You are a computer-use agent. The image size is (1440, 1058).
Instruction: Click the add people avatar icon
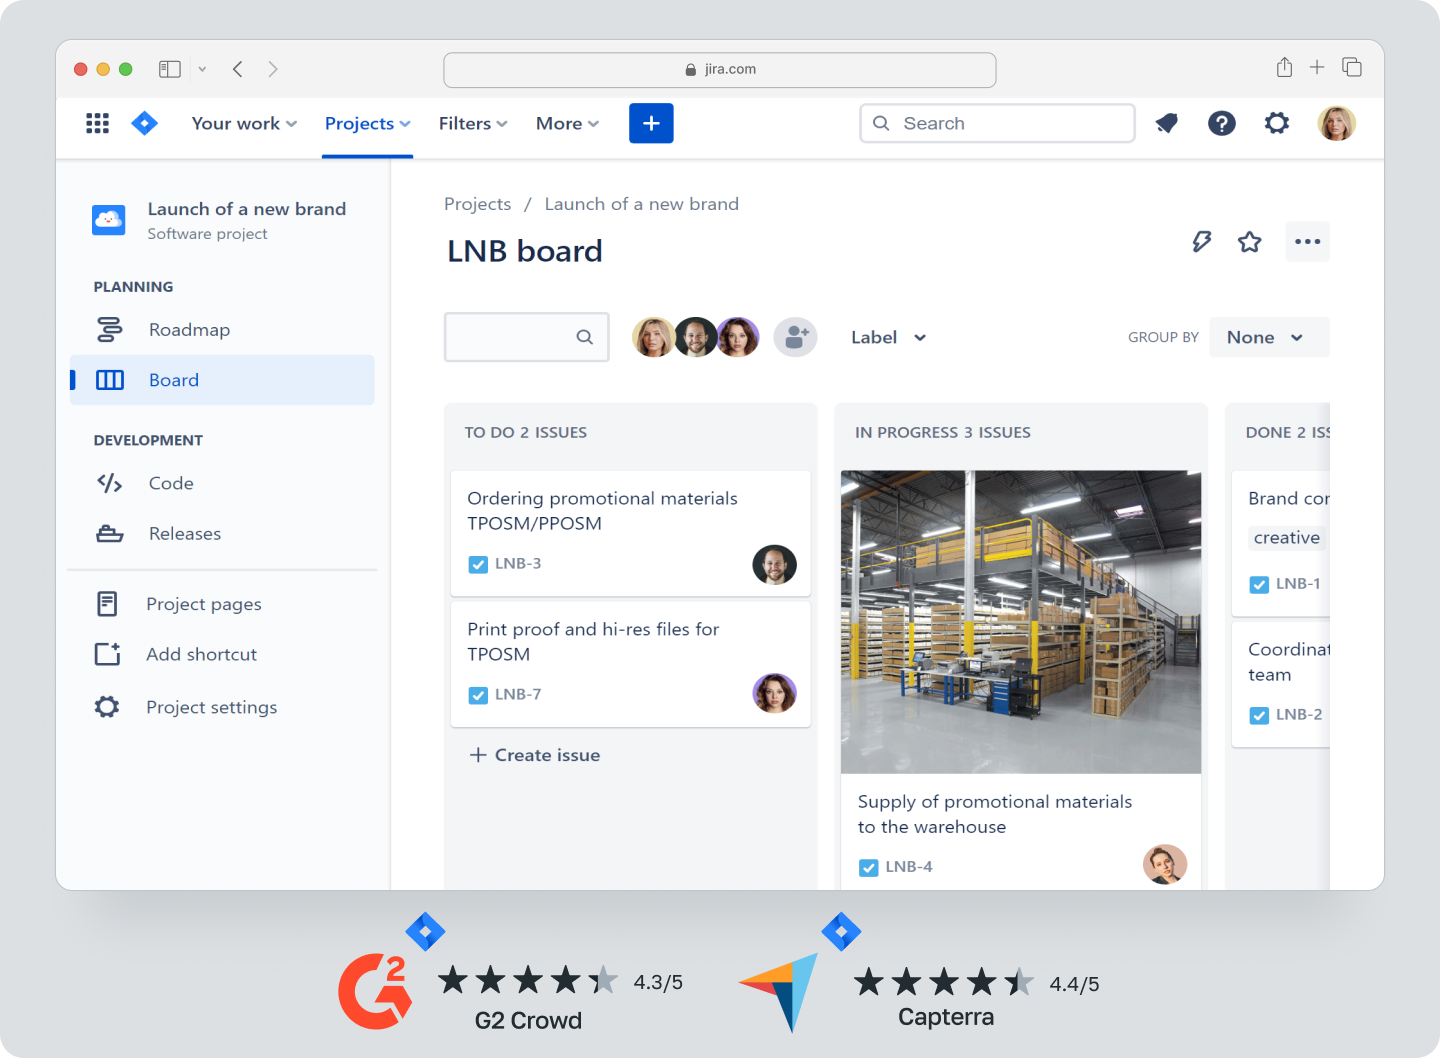[x=795, y=338]
